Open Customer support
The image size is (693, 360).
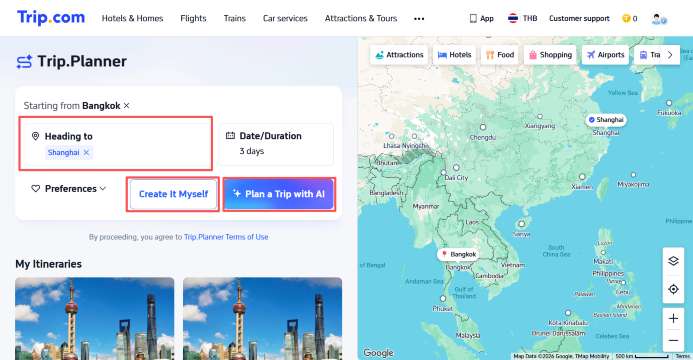(579, 19)
